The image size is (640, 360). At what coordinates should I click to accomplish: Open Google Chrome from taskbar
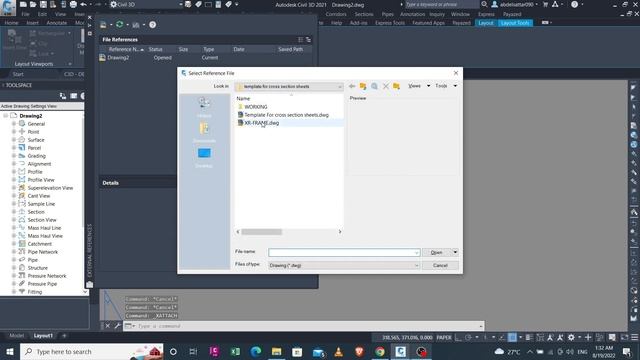[380, 351]
